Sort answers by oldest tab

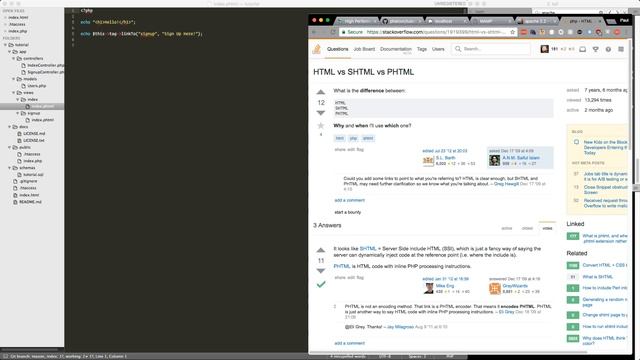(x=527, y=228)
